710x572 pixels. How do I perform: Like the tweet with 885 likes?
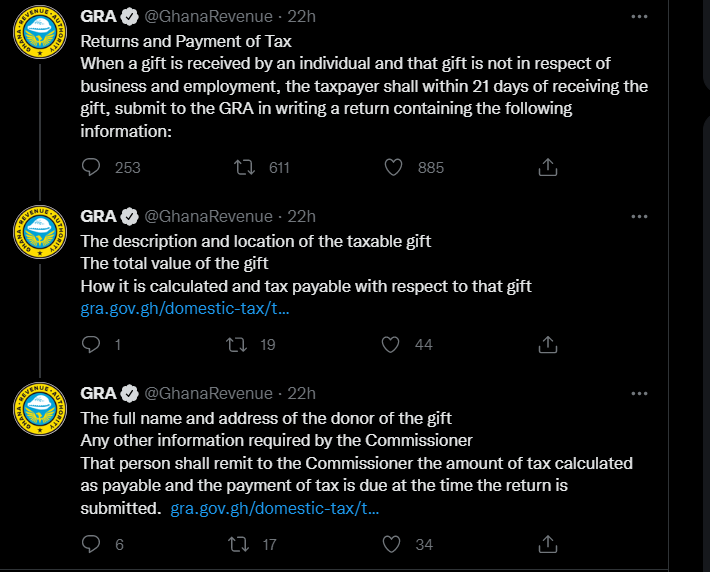[x=393, y=168]
